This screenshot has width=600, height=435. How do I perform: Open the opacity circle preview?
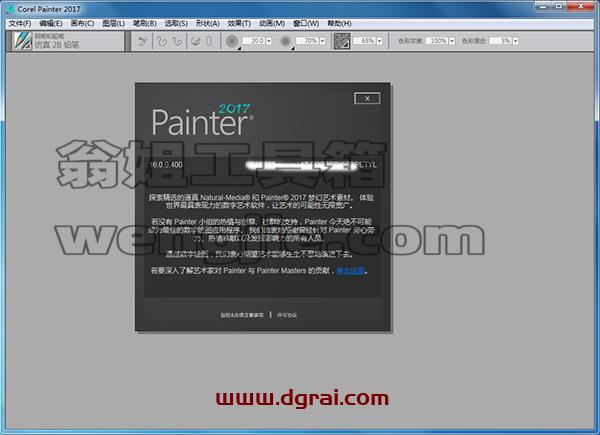pyautogui.click(x=285, y=41)
